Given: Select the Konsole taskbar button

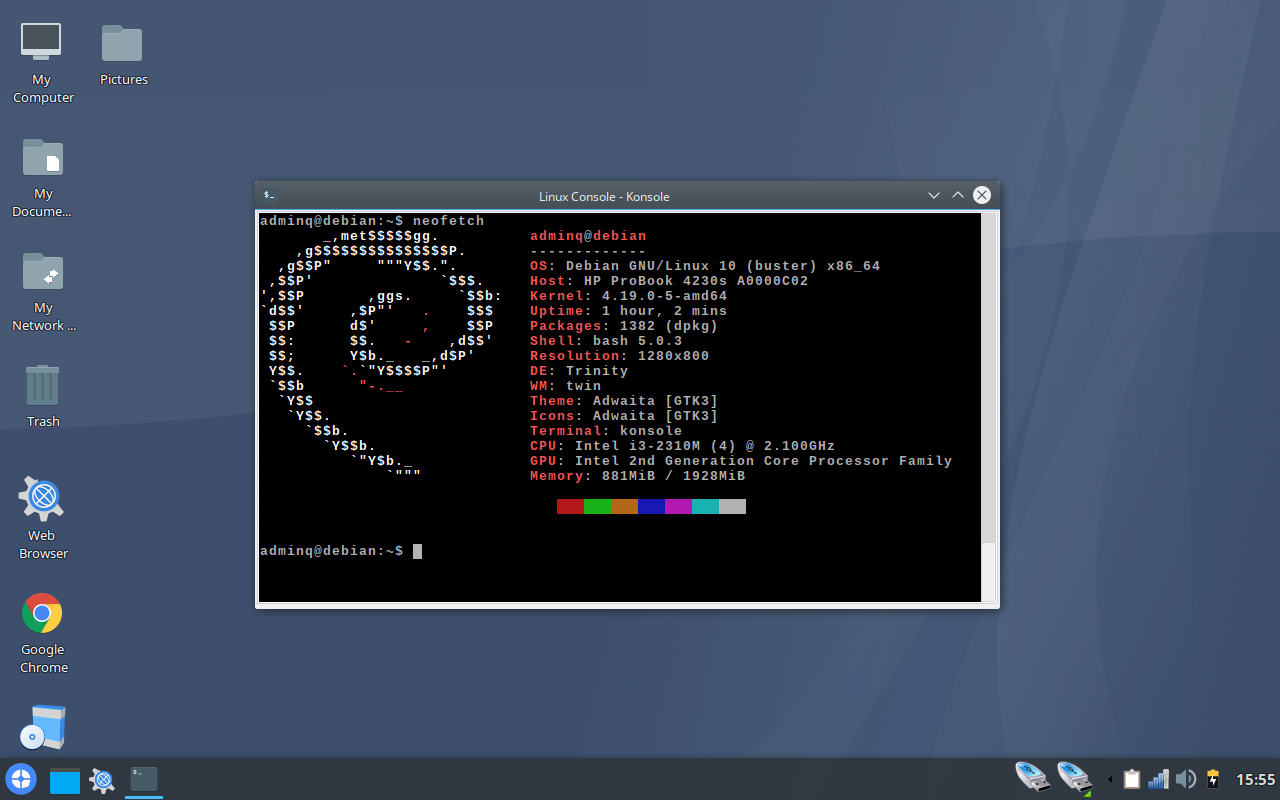Looking at the screenshot, I should (144, 779).
